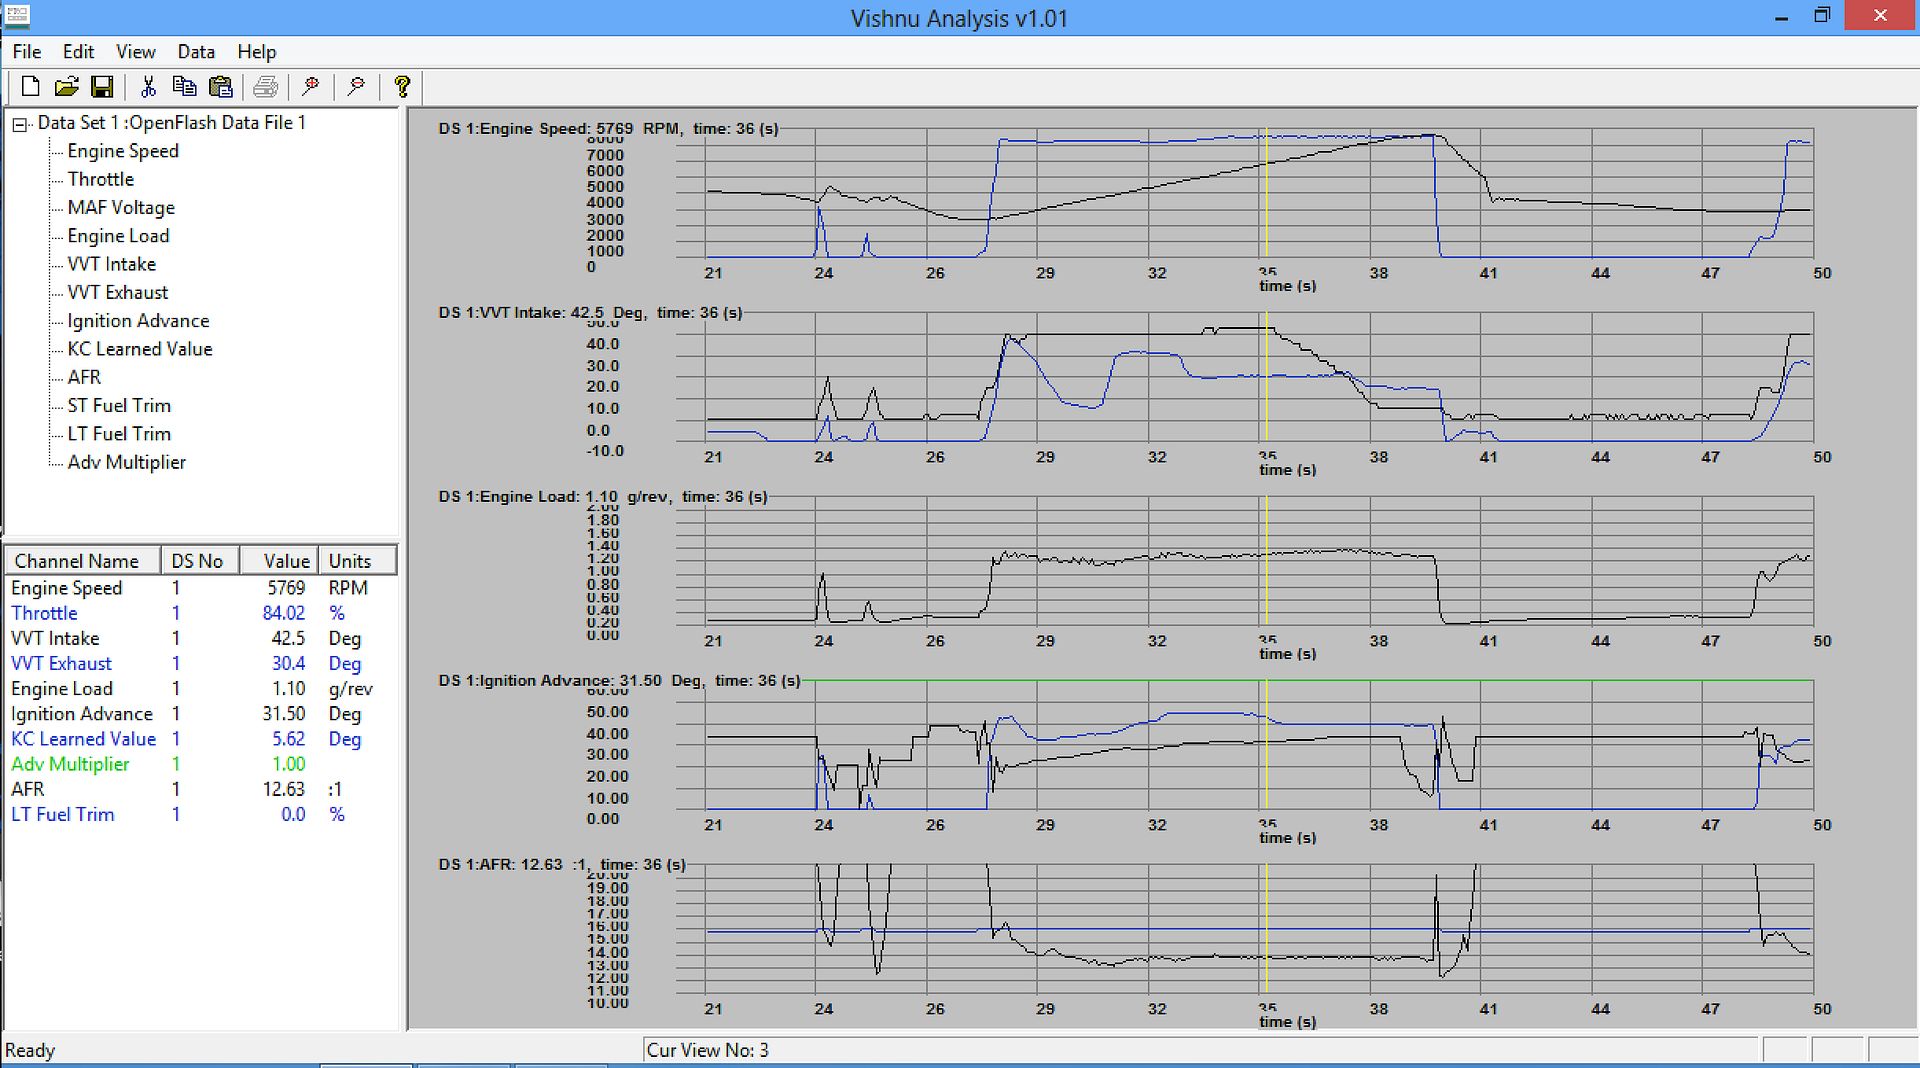Screen dimensions: 1920x1068
Task: Click the Cut scissors icon
Action: (148, 87)
